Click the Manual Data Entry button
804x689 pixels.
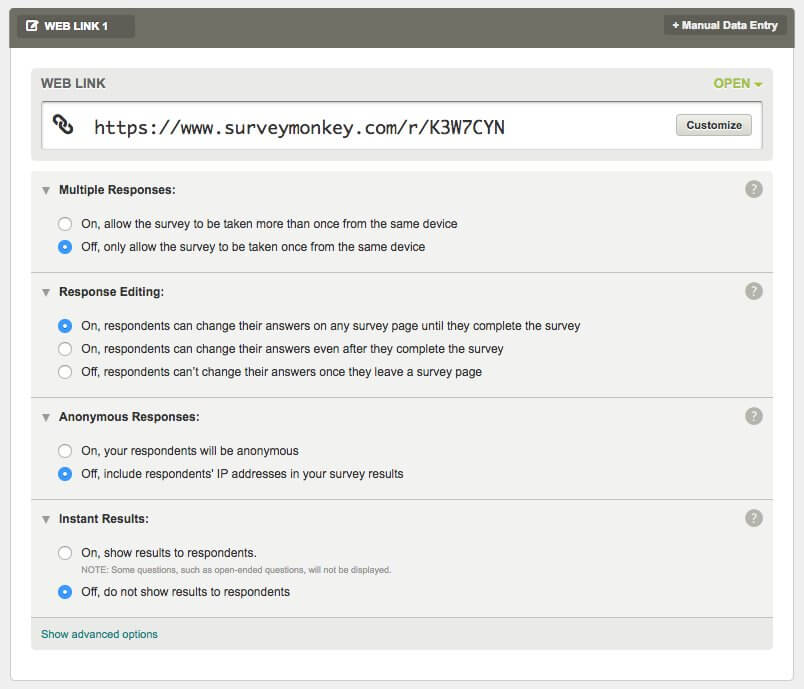click(725, 25)
